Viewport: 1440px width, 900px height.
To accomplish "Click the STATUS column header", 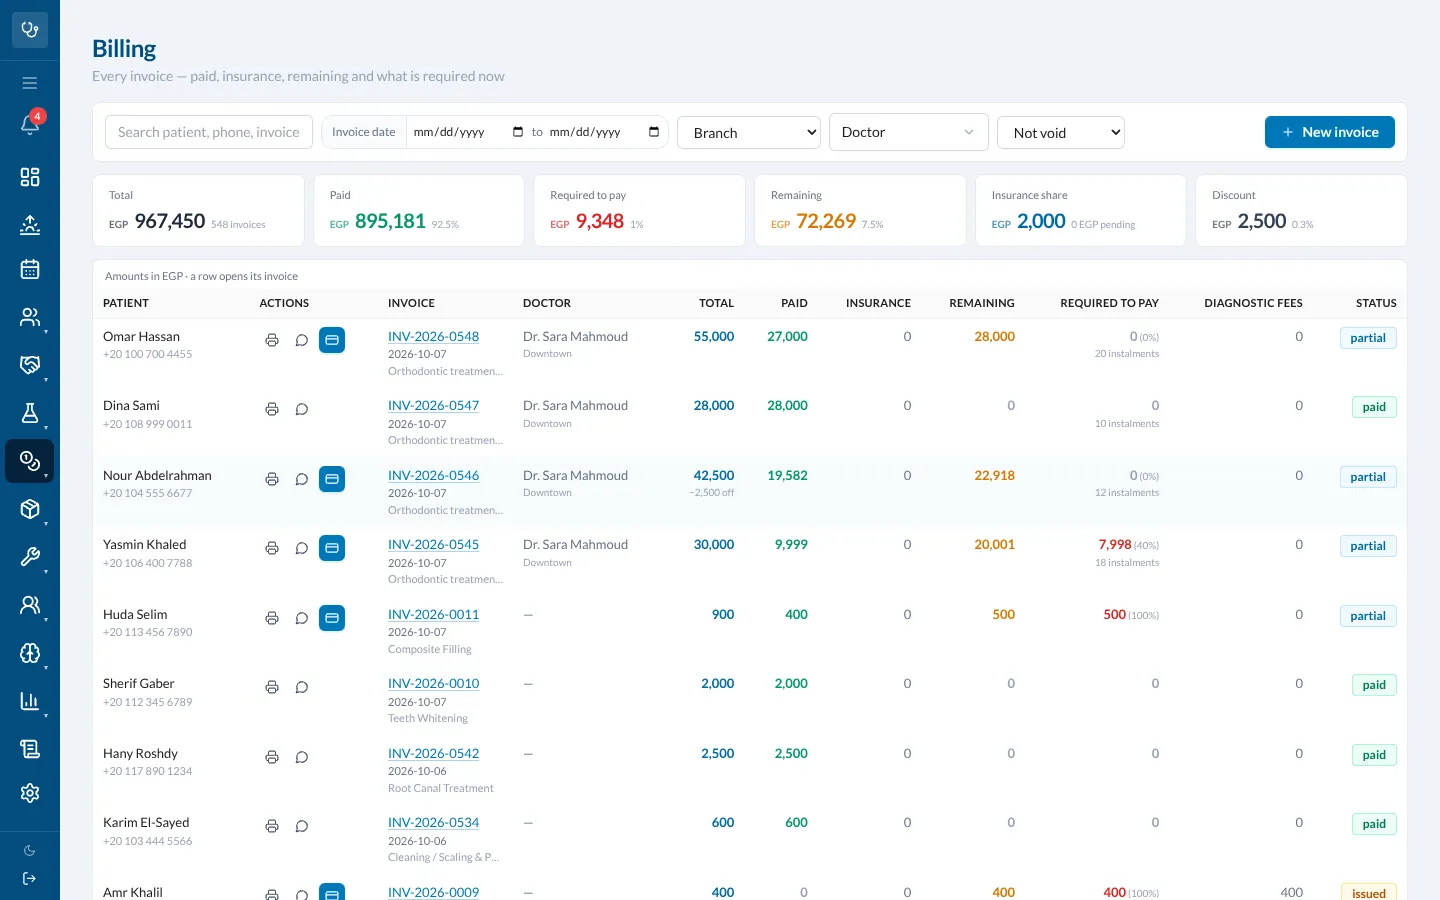I will pos(1376,303).
